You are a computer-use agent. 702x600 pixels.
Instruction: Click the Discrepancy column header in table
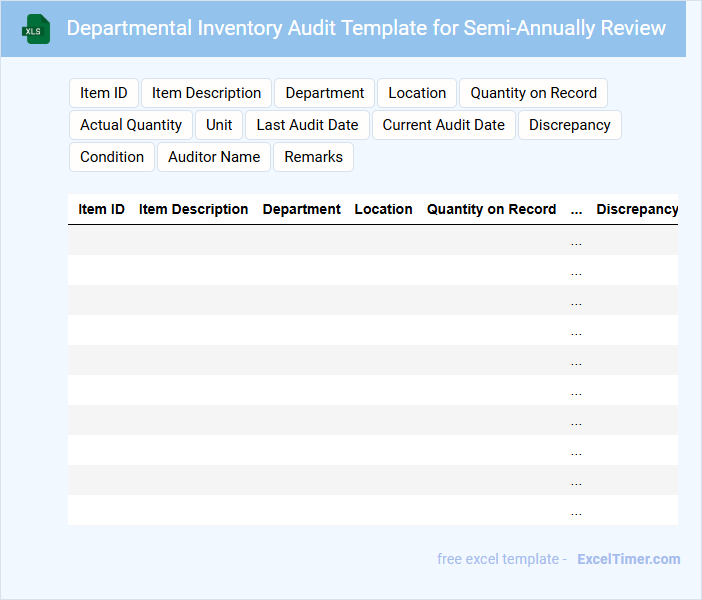637,210
